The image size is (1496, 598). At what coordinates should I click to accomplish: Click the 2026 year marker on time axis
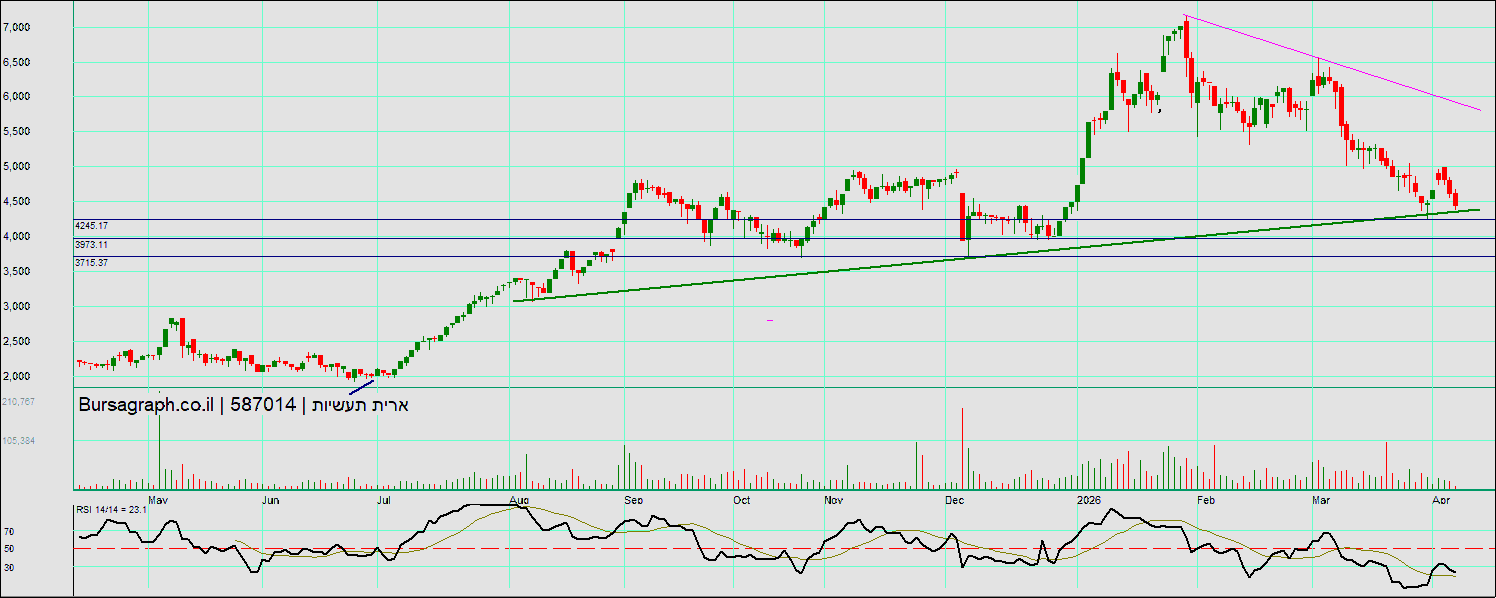tap(1088, 498)
